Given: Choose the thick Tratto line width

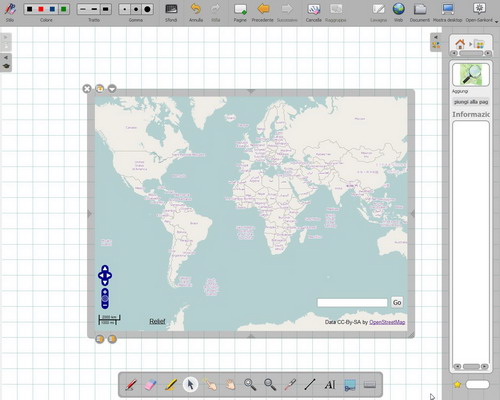Looking at the screenshot, I should (106, 9).
